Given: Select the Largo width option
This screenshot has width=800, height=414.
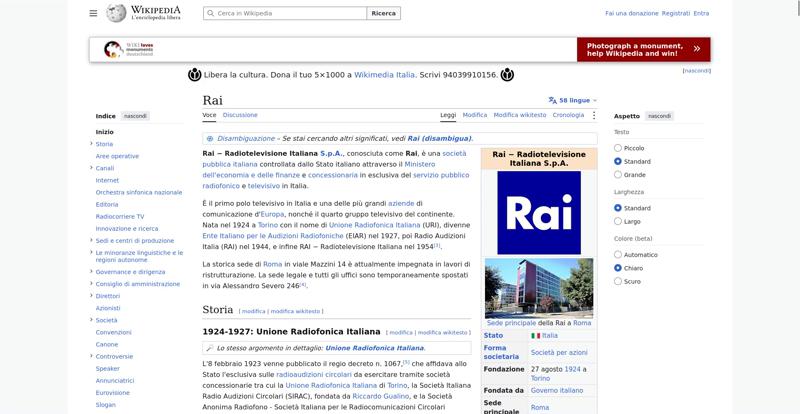Looking at the screenshot, I should [618, 222].
